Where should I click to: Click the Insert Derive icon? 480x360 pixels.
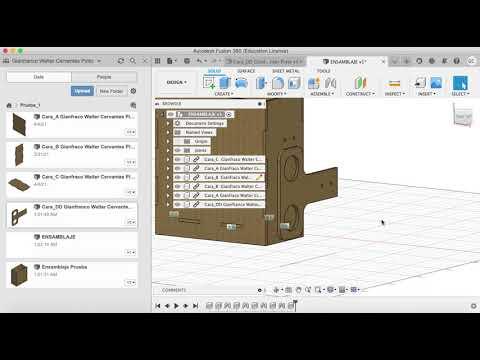(x=420, y=83)
